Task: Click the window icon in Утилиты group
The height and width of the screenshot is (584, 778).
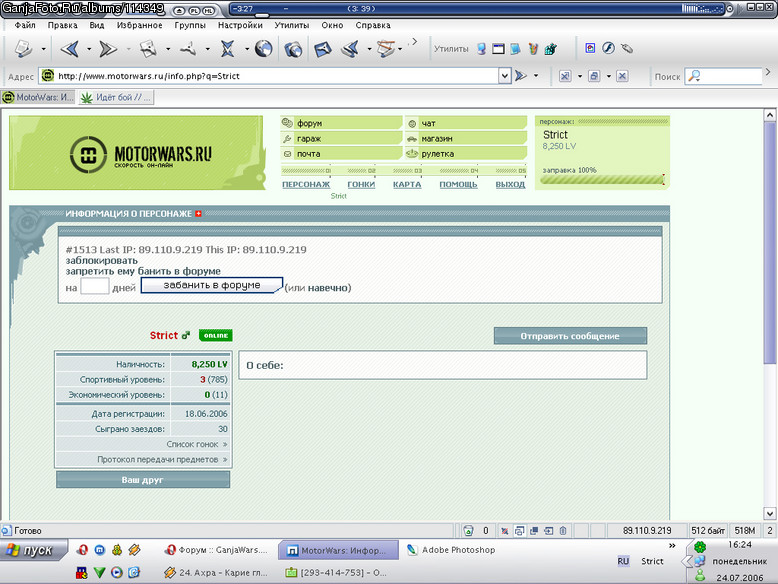Action: [x=498, y=49]
